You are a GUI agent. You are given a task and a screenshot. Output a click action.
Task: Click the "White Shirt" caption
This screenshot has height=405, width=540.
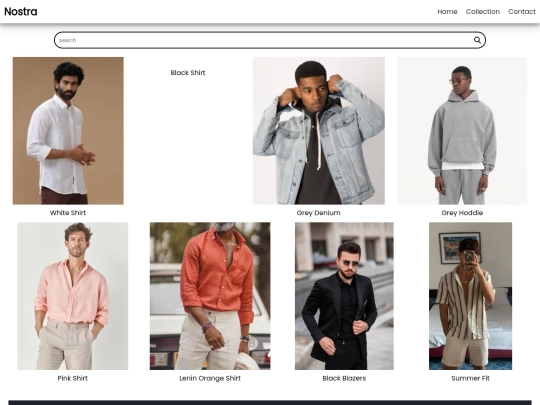tap(68, 213)
